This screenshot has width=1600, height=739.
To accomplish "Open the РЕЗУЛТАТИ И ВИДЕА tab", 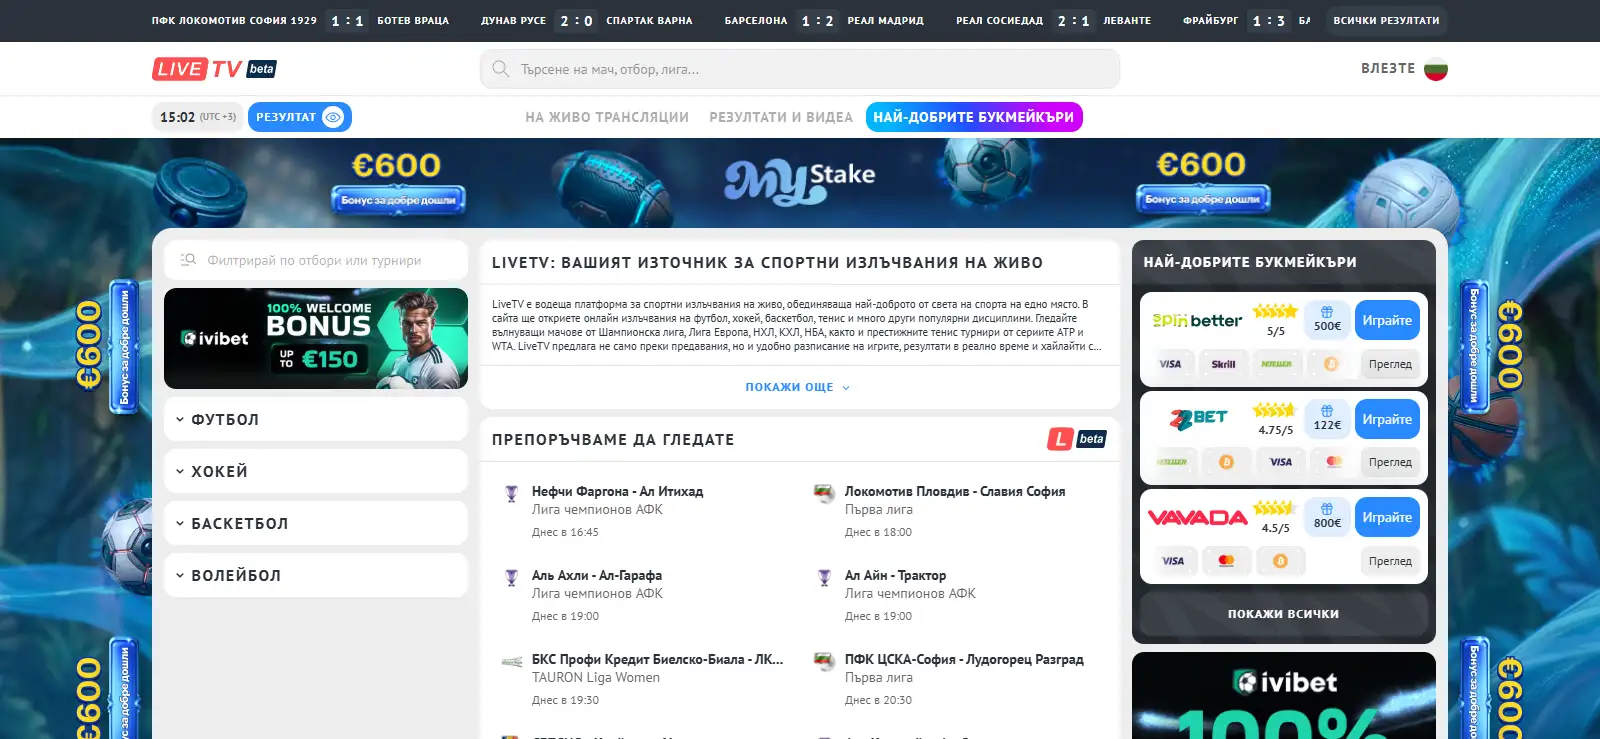I will click(x=781, y=117).
